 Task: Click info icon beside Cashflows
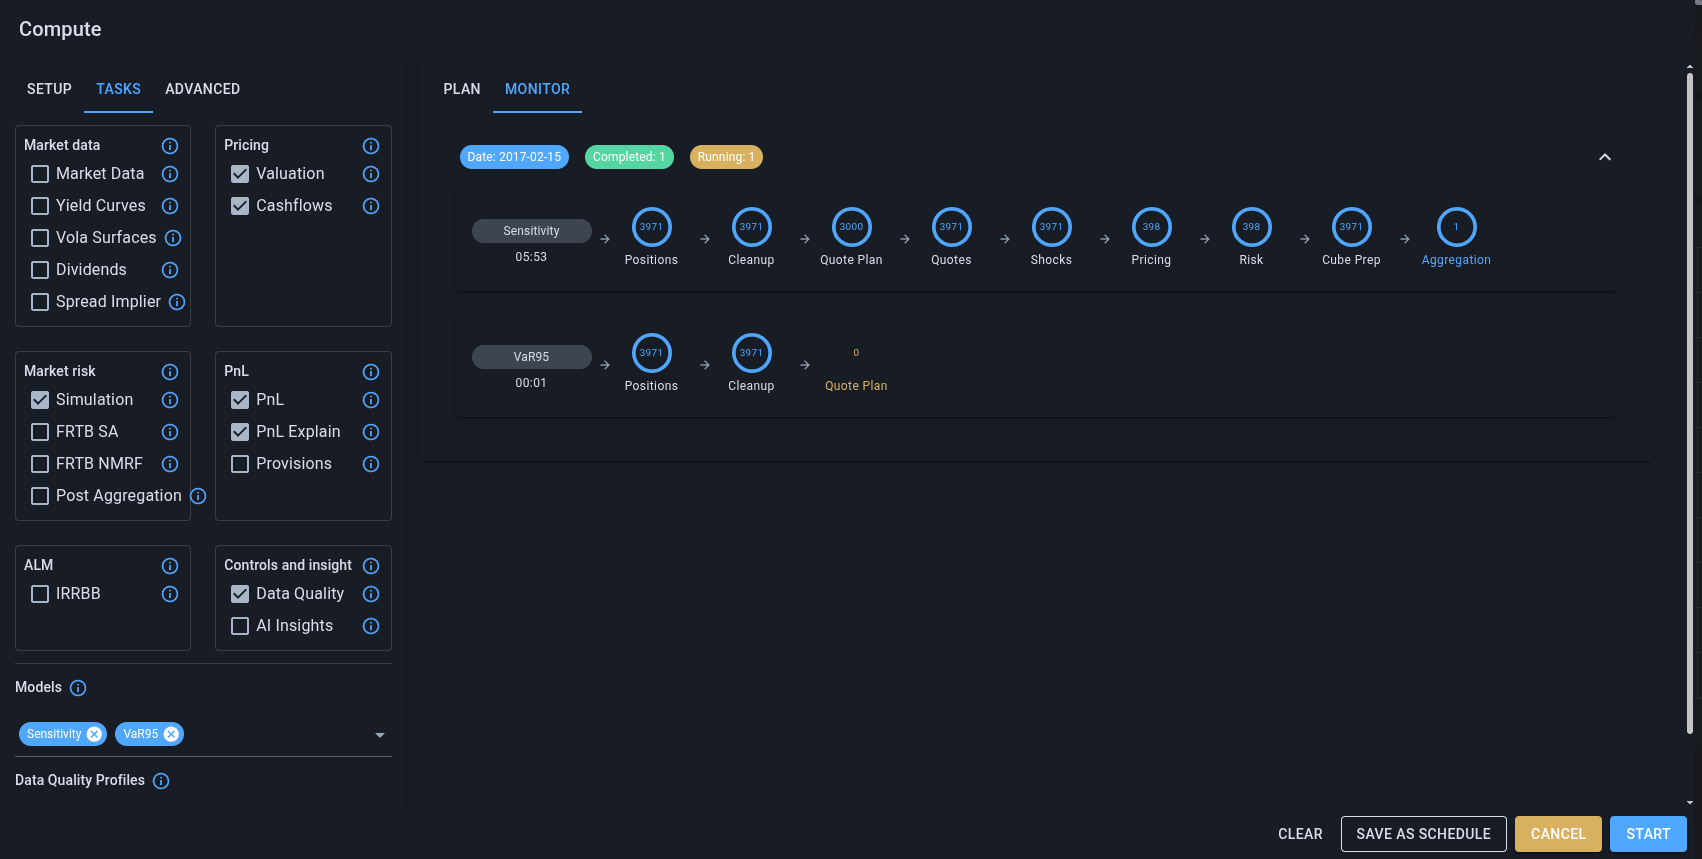point(371,206)
